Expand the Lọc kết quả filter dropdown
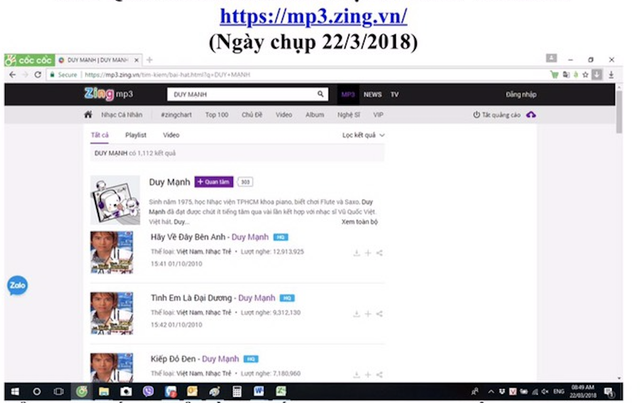Screen dimensions: 640x403 point(363,135)
